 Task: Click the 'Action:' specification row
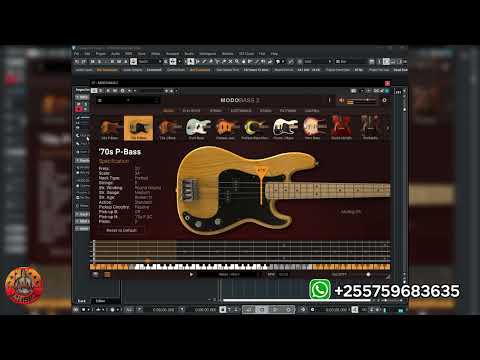(x=125, y=202)
